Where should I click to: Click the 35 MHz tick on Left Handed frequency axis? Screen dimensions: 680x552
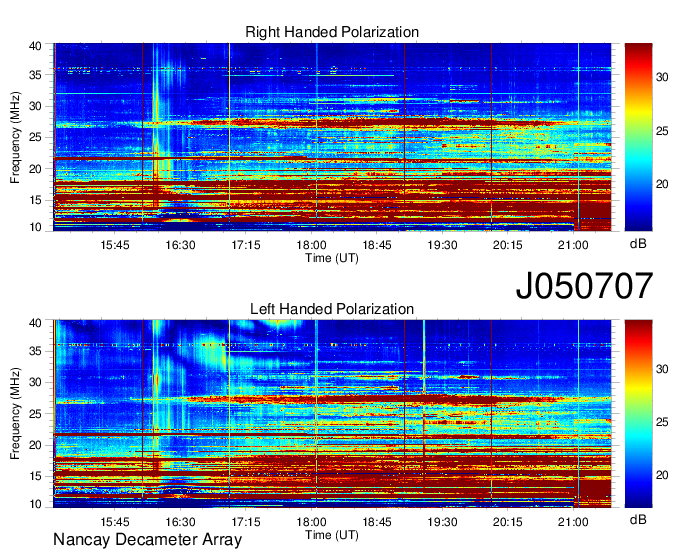(36, 351)
